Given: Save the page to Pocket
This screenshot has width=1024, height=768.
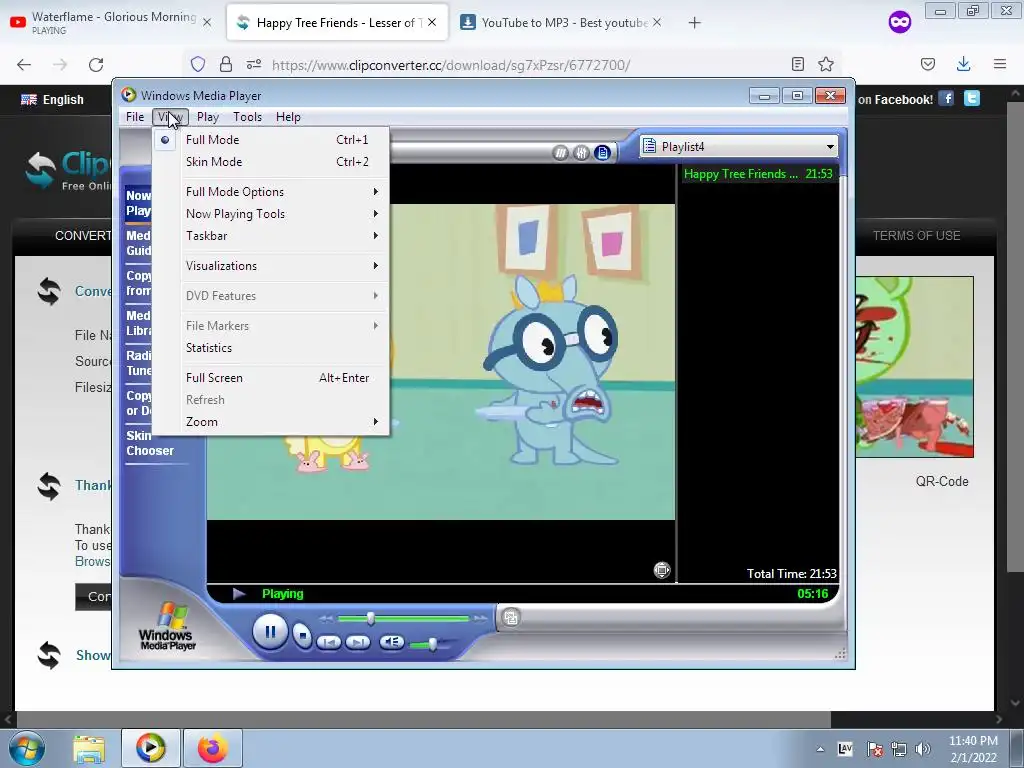Looking at the screenshot, I should [x=928, y=64].
